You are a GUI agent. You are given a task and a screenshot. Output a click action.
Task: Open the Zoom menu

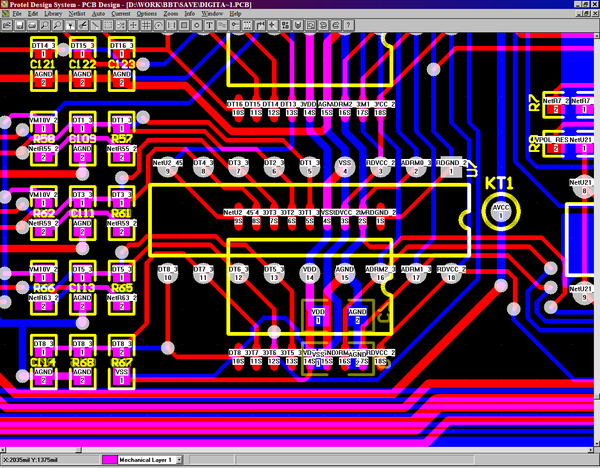tap(171, 14)
